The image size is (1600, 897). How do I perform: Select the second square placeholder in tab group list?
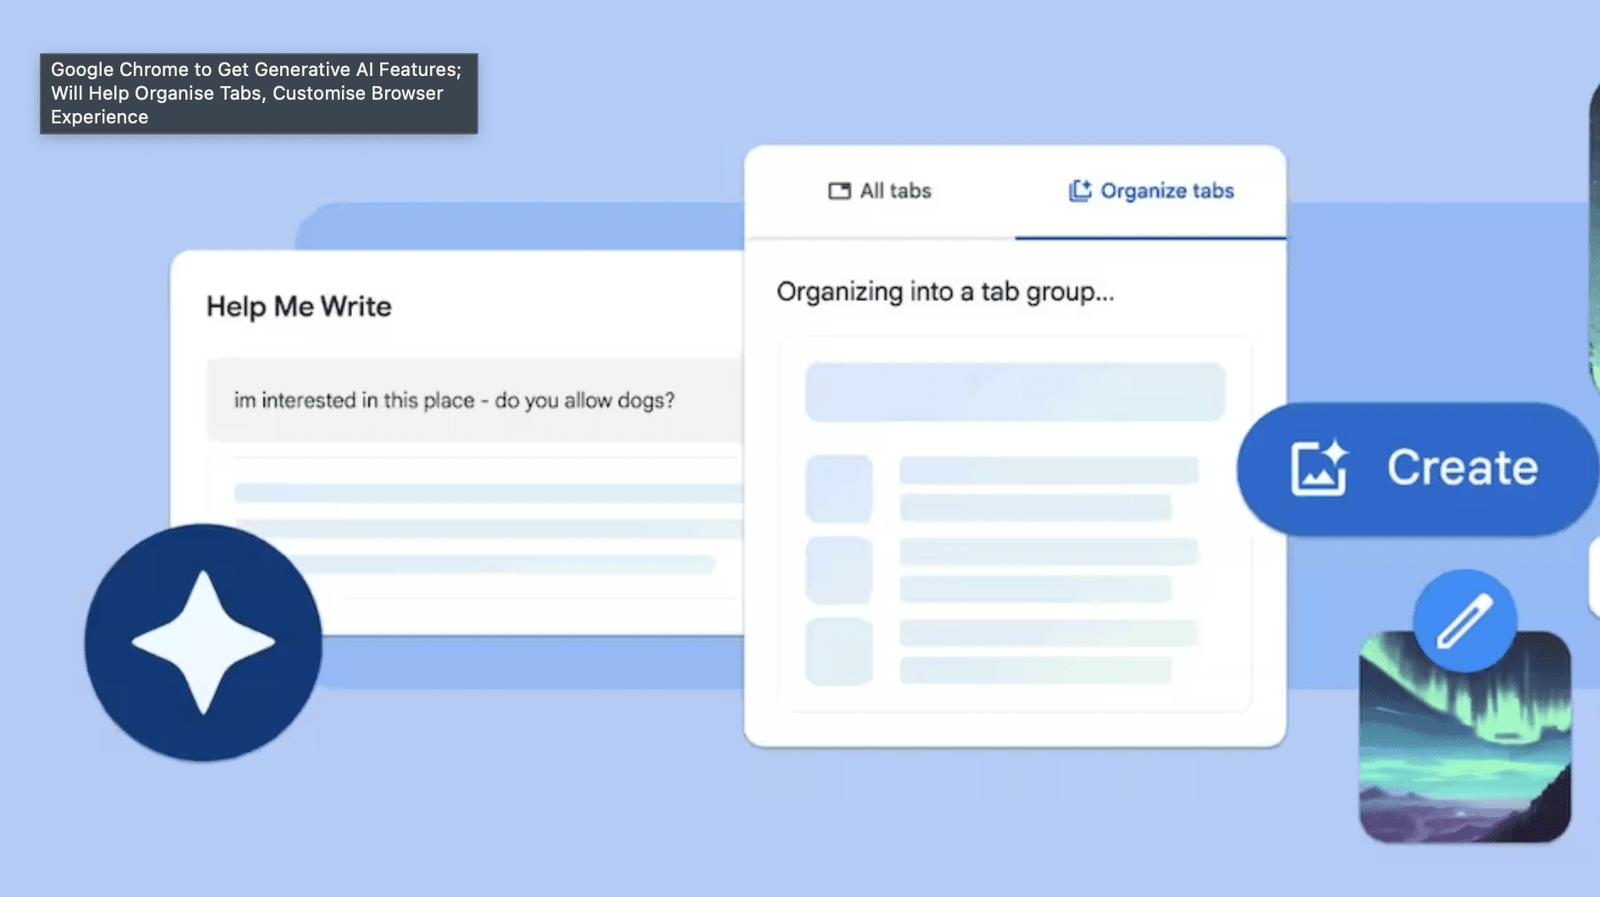839,570
